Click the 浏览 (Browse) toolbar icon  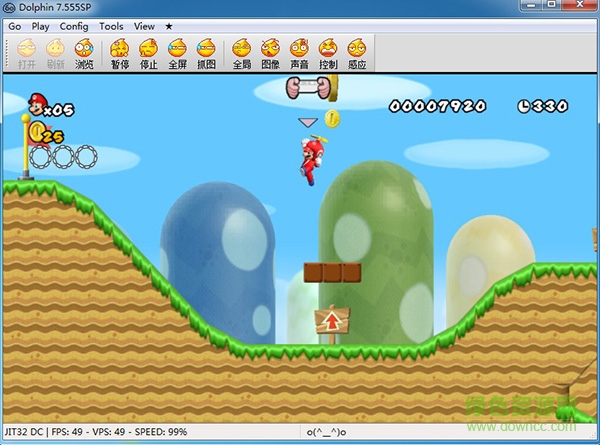click(x=85, y=53)
